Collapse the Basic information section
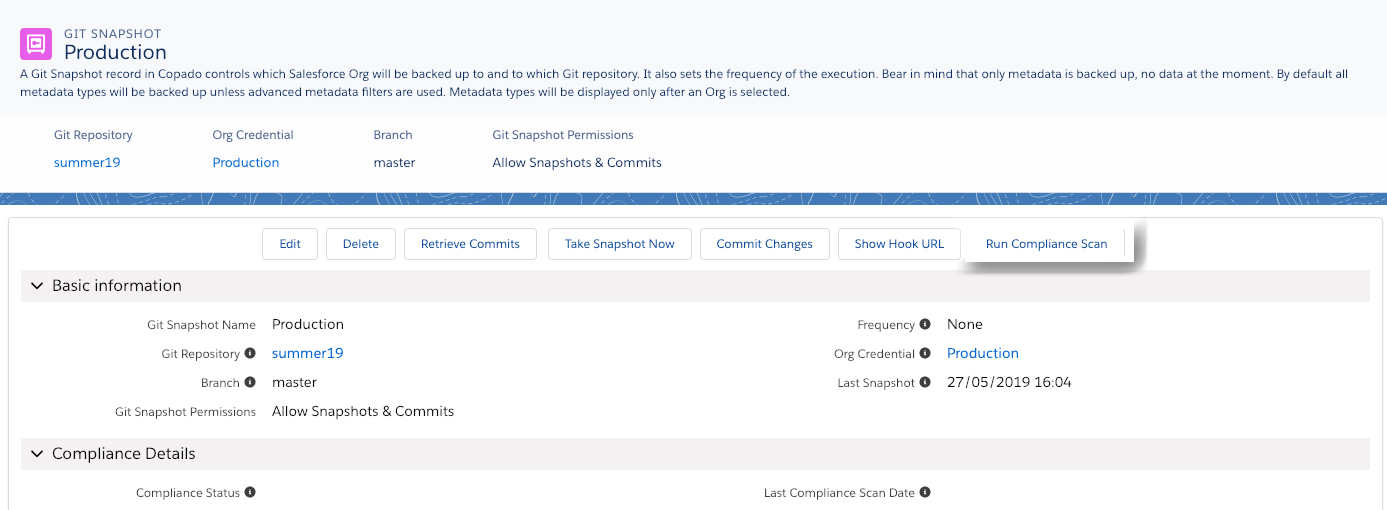Image resolution: width=1387 pixels, height=510 pixels. click(37, 286)
